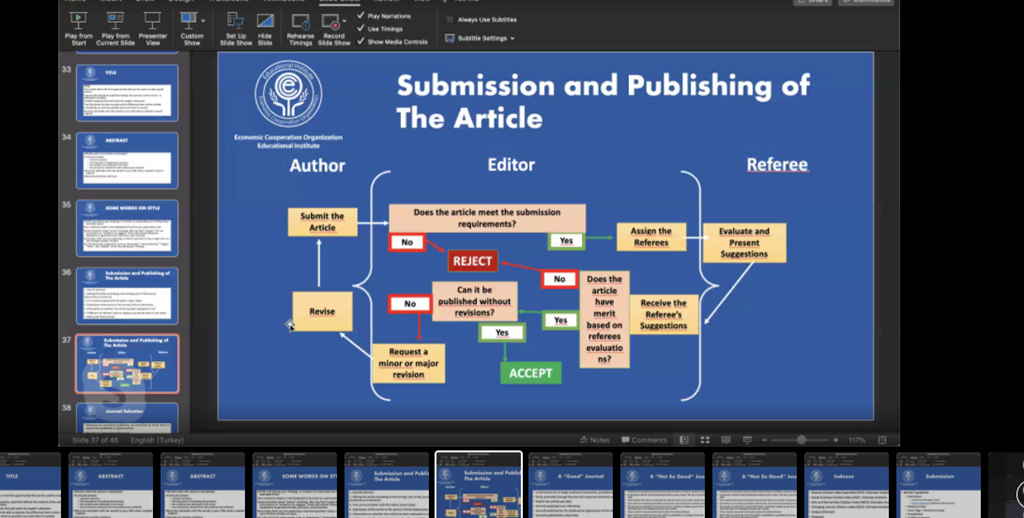1024x518 pixels.
Task: Click the Record Slide Show icon
Action: pos(331,21)
